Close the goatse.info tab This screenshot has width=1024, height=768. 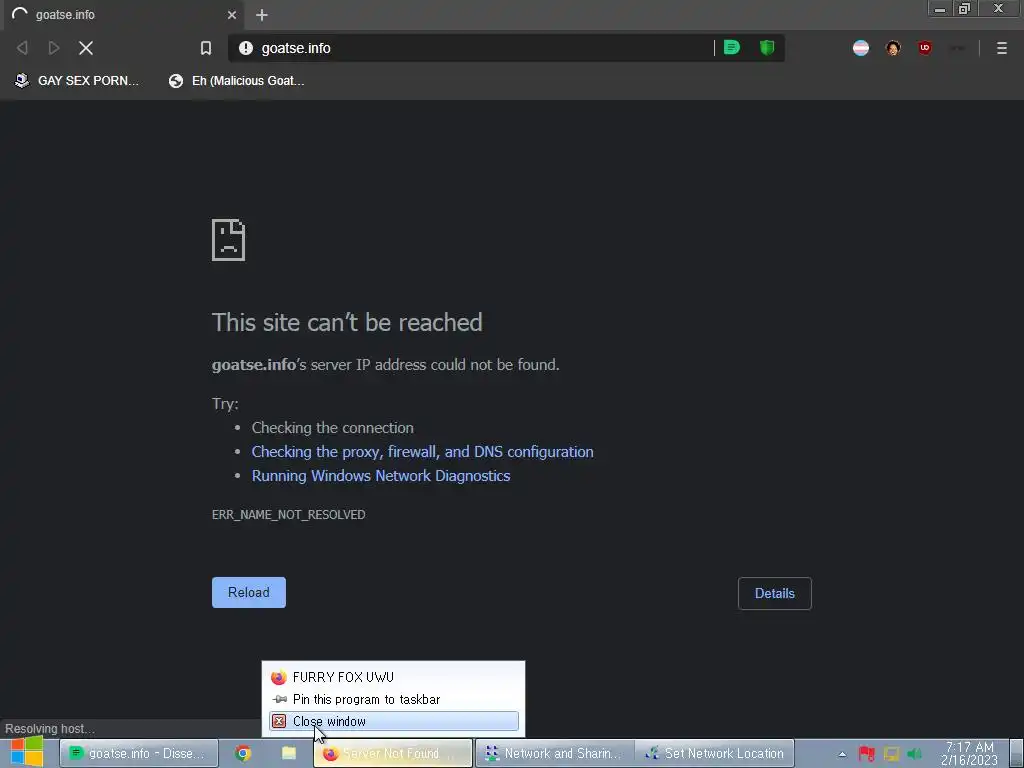232,14
